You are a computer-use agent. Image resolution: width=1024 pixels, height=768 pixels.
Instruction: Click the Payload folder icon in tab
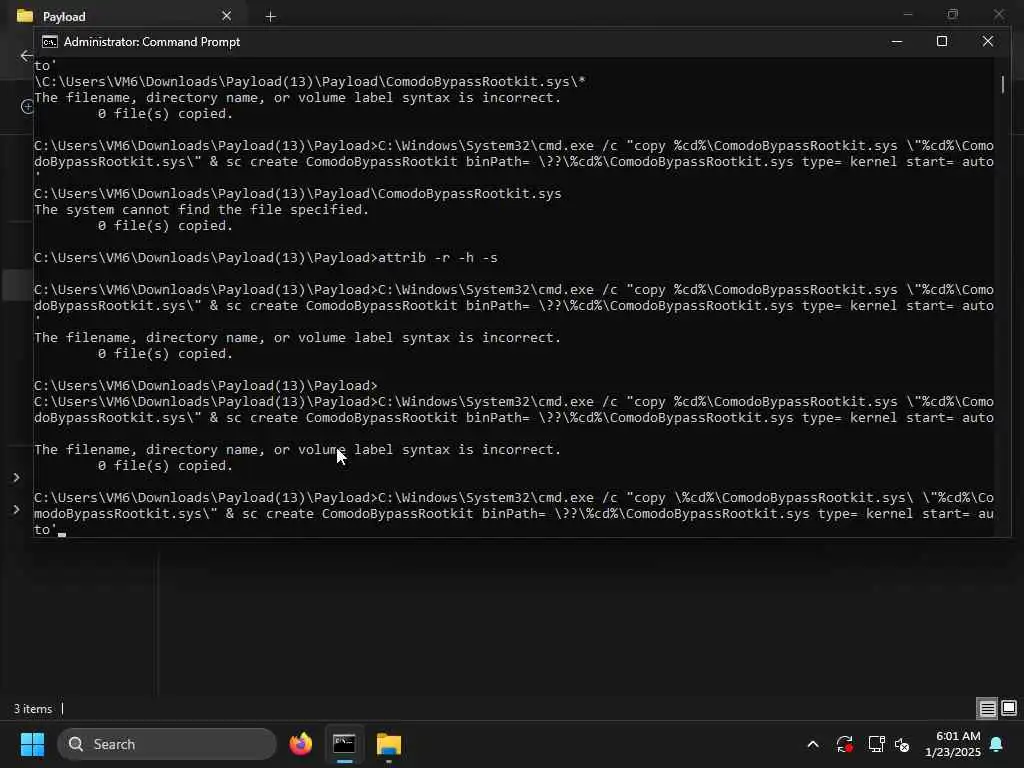click(x=25, y=16)
